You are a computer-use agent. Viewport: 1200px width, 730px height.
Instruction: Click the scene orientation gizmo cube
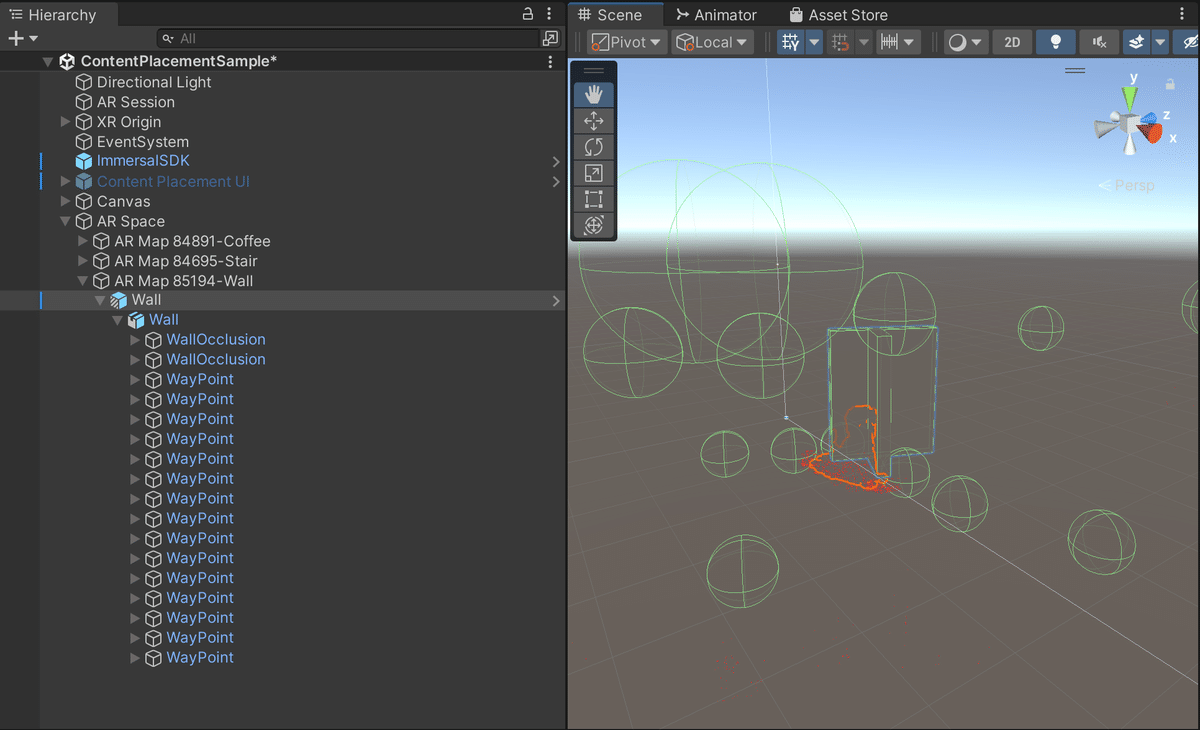tap(1130, 125)
